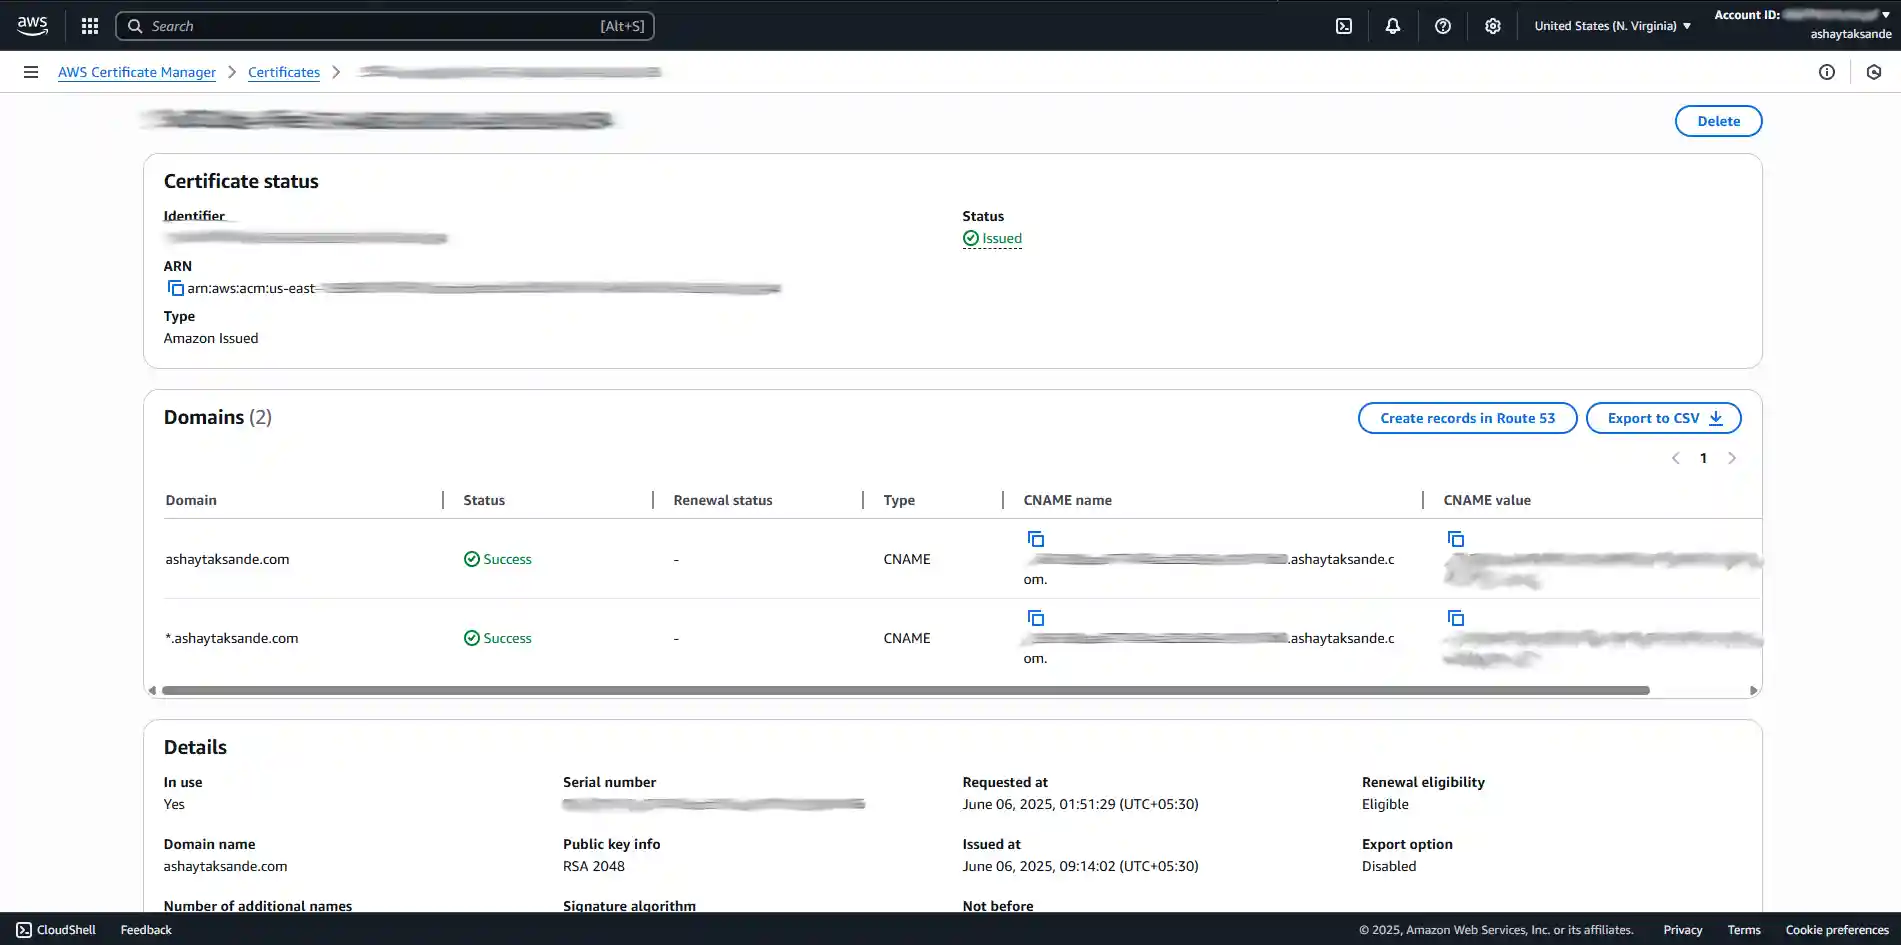Click the Domain column header

pyautogui.click(x=191, y=500)
